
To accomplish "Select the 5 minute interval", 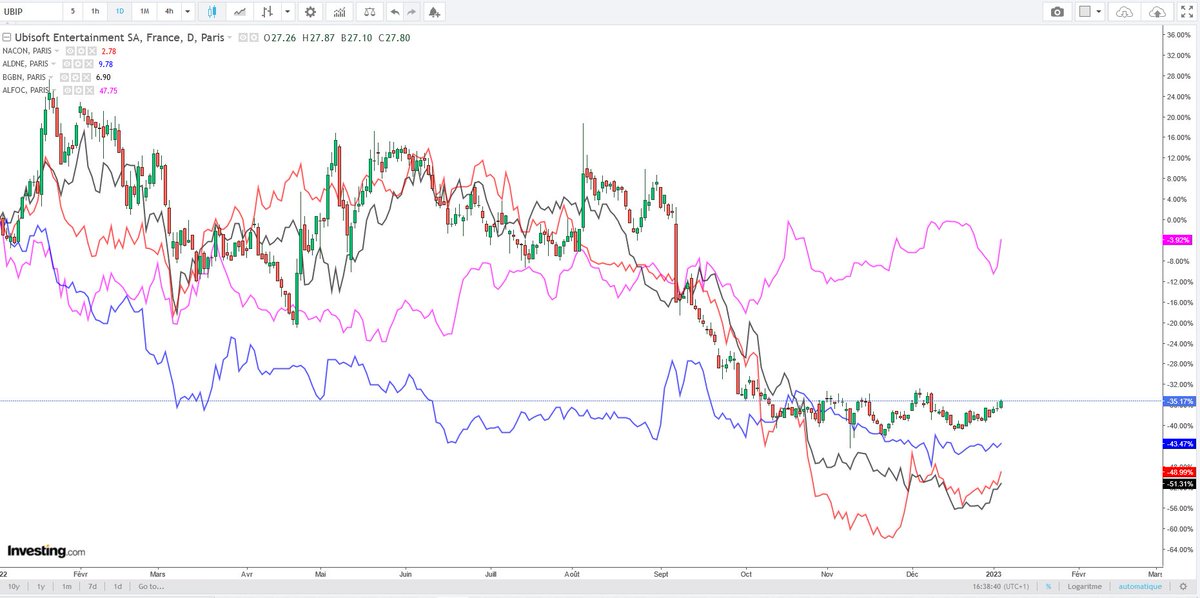I will tap(72, 12).
